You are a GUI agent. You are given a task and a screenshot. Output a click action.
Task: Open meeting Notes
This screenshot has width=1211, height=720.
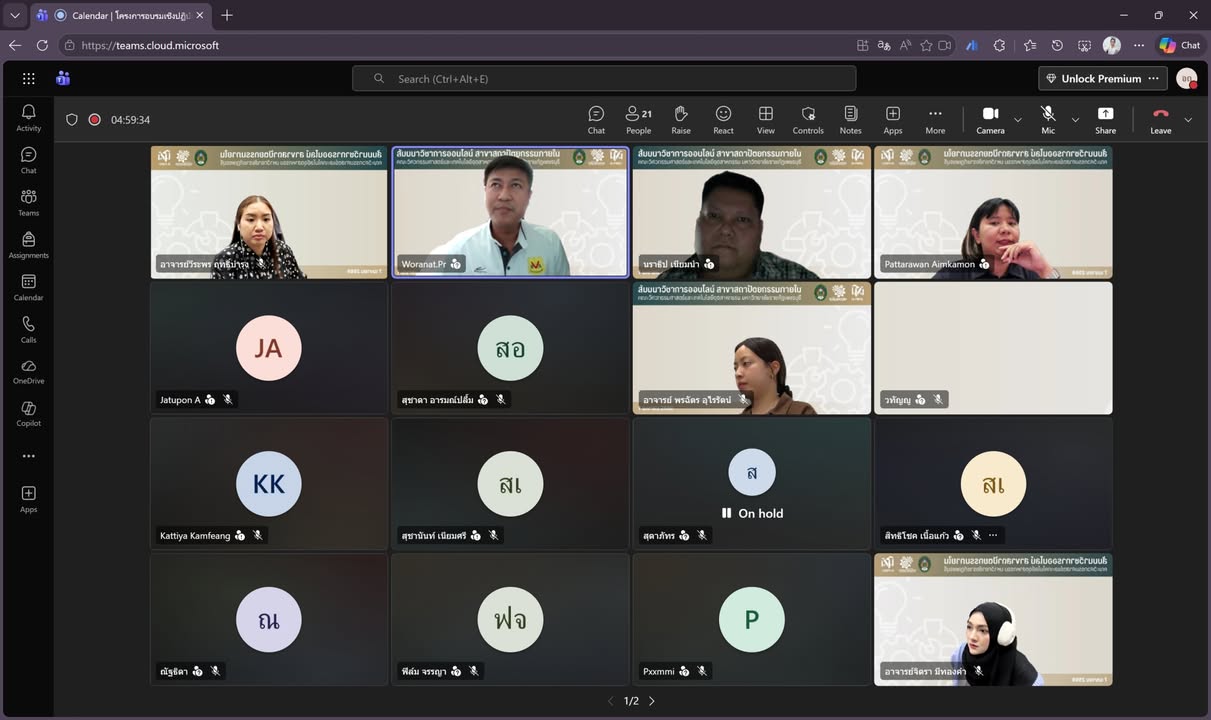point(850,119)
